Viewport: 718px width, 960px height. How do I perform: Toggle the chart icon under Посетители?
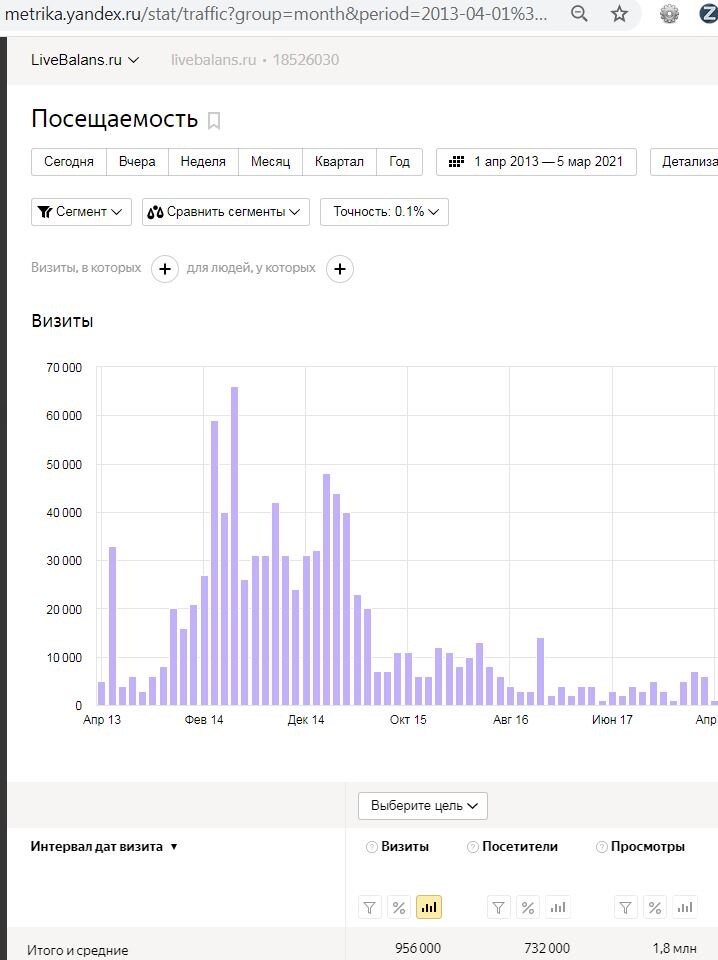558,907
